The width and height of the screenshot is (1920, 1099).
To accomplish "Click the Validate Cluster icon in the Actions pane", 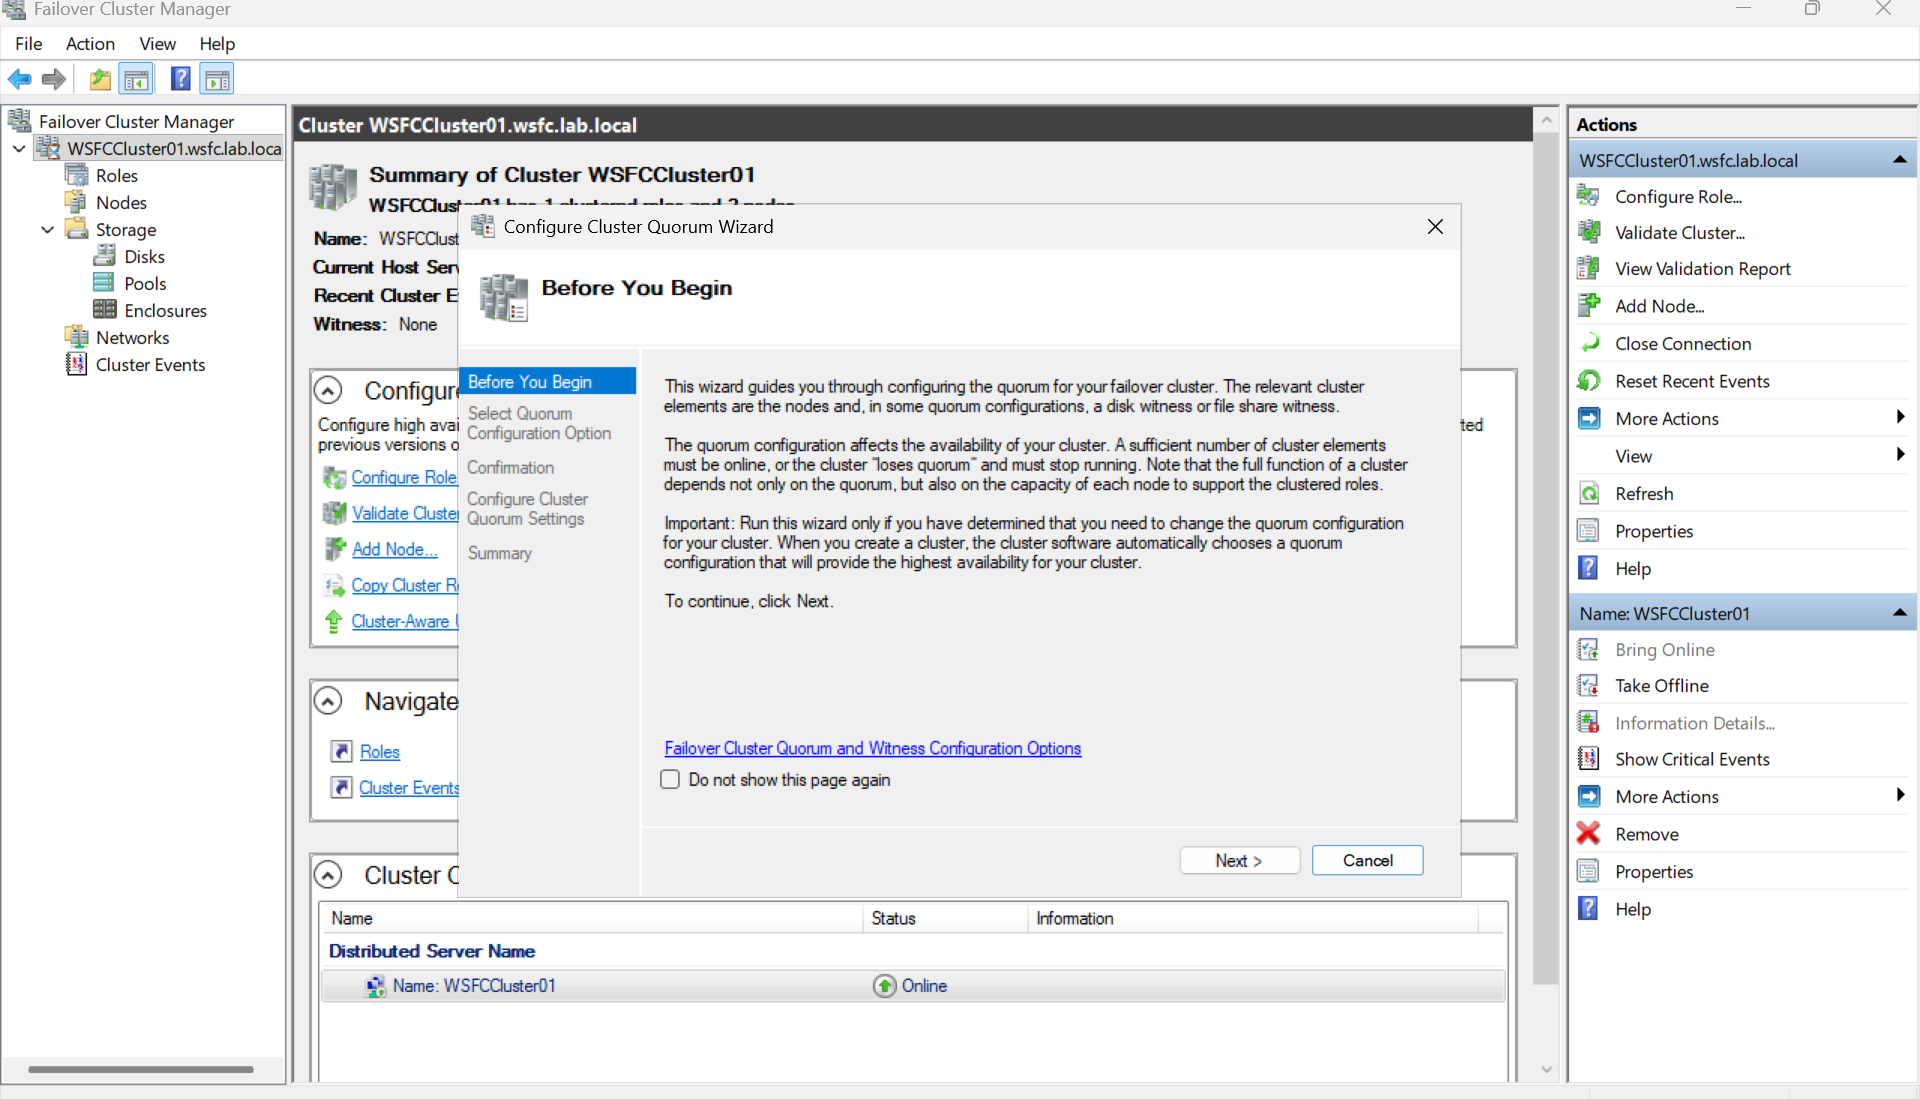I will (1590, 231).
